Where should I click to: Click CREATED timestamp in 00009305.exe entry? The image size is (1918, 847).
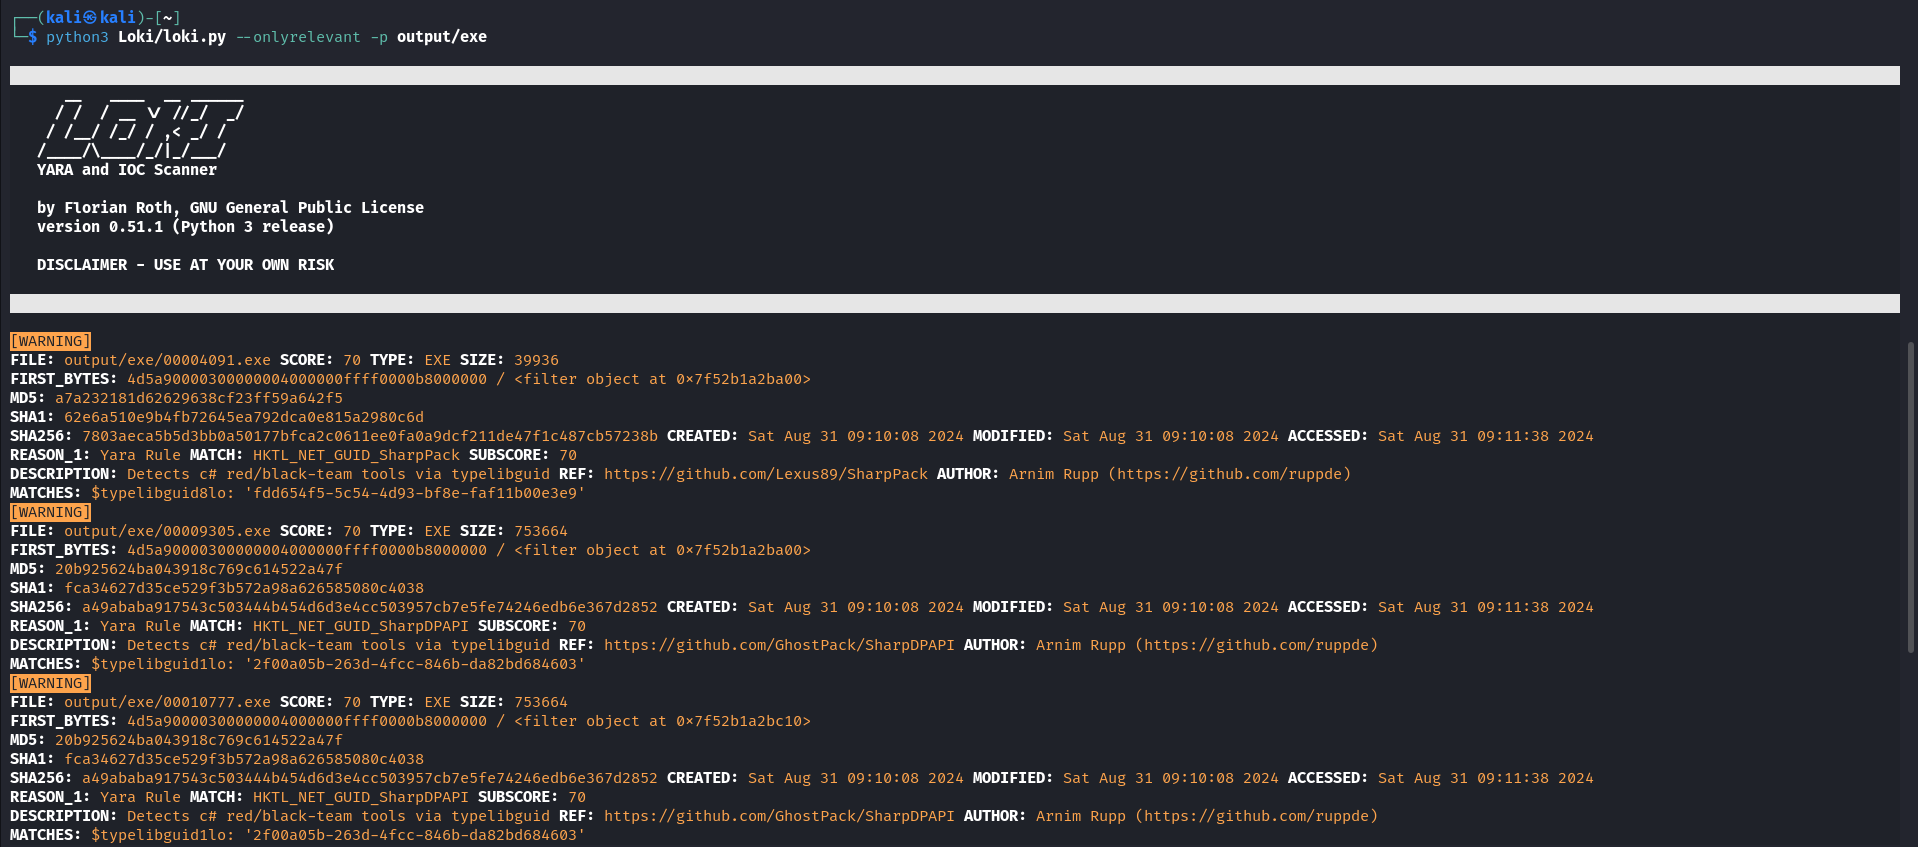pos(856,607)
